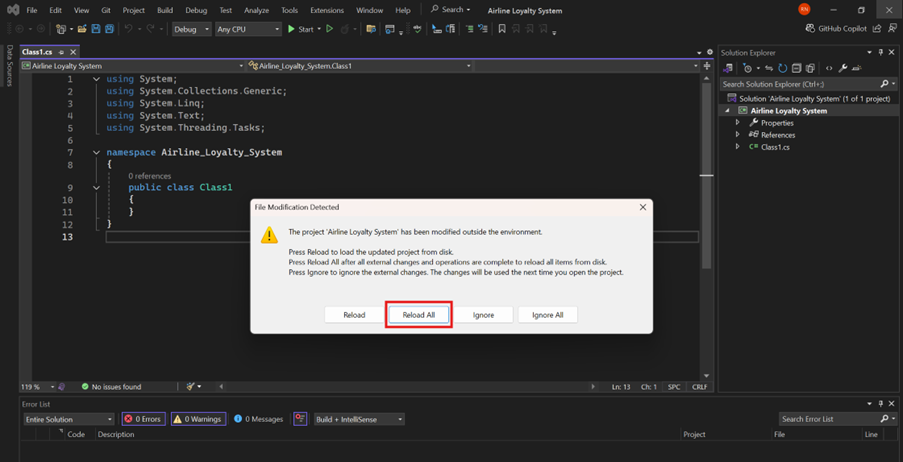Click the bookmark icon in toolbar
Image resolution: width=903 pixels, height=462 pixels.
[502, 29]
